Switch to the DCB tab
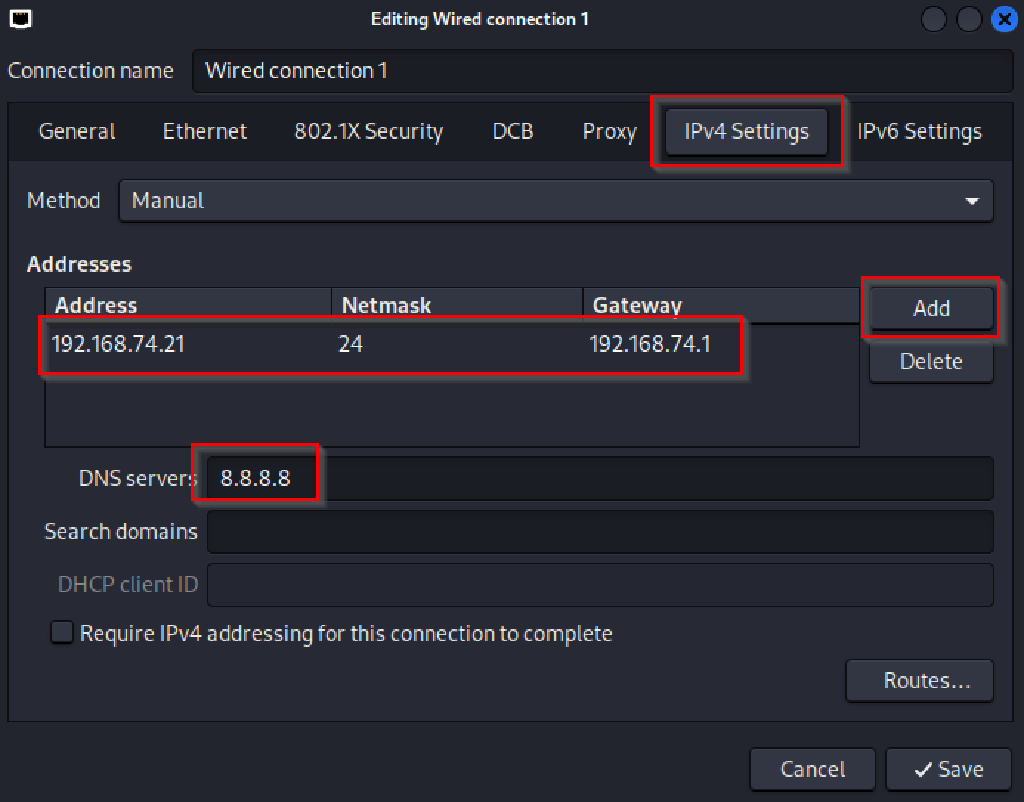The width and height of the screenshot is (1024, 802). [513, 131]
